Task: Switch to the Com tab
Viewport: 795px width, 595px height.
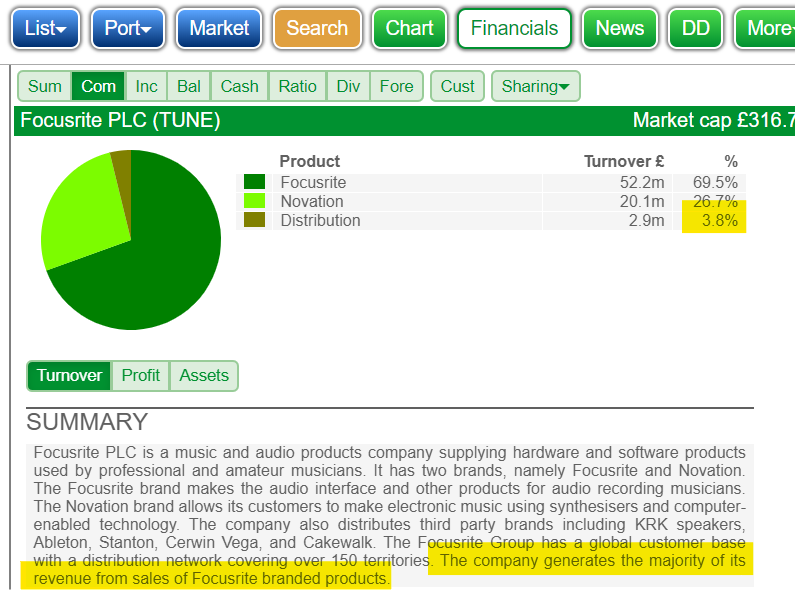Action: click(98, 86)
